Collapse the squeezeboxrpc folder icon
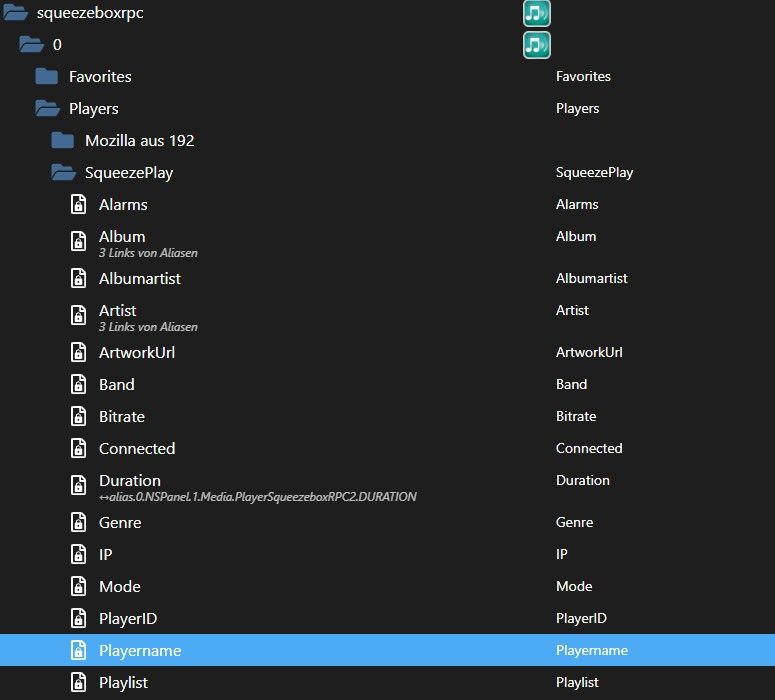The height and width of the screenshot is (700, 775). [15, 12]
